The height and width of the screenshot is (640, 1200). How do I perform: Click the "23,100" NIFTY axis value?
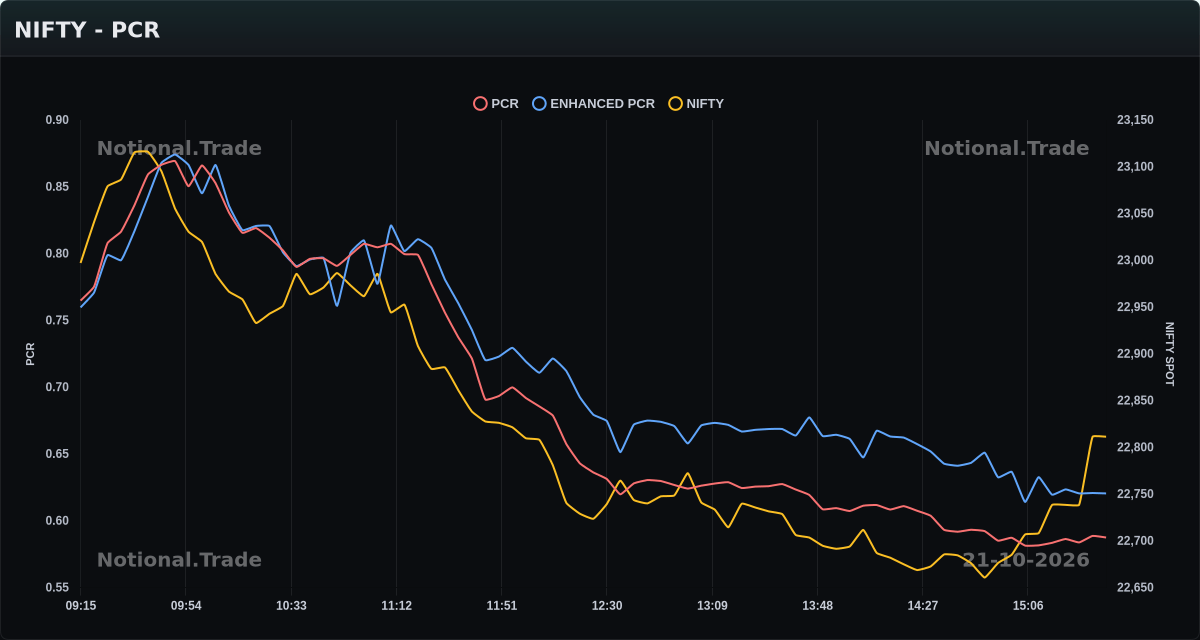[1135, 167]
